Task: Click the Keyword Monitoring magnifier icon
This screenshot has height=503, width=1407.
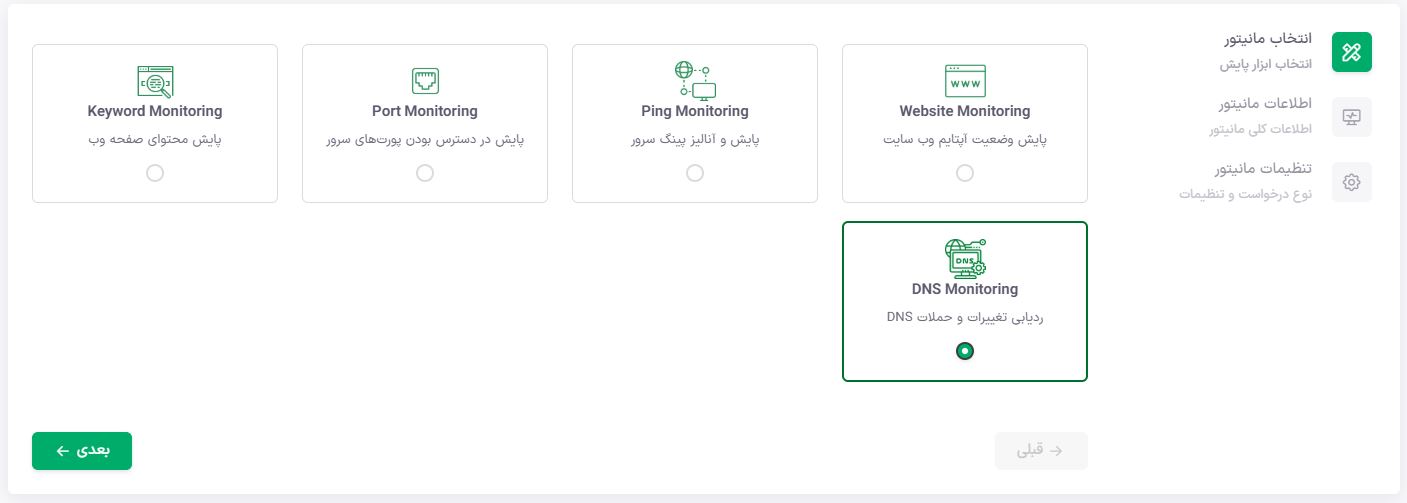Action: point(155,80)
